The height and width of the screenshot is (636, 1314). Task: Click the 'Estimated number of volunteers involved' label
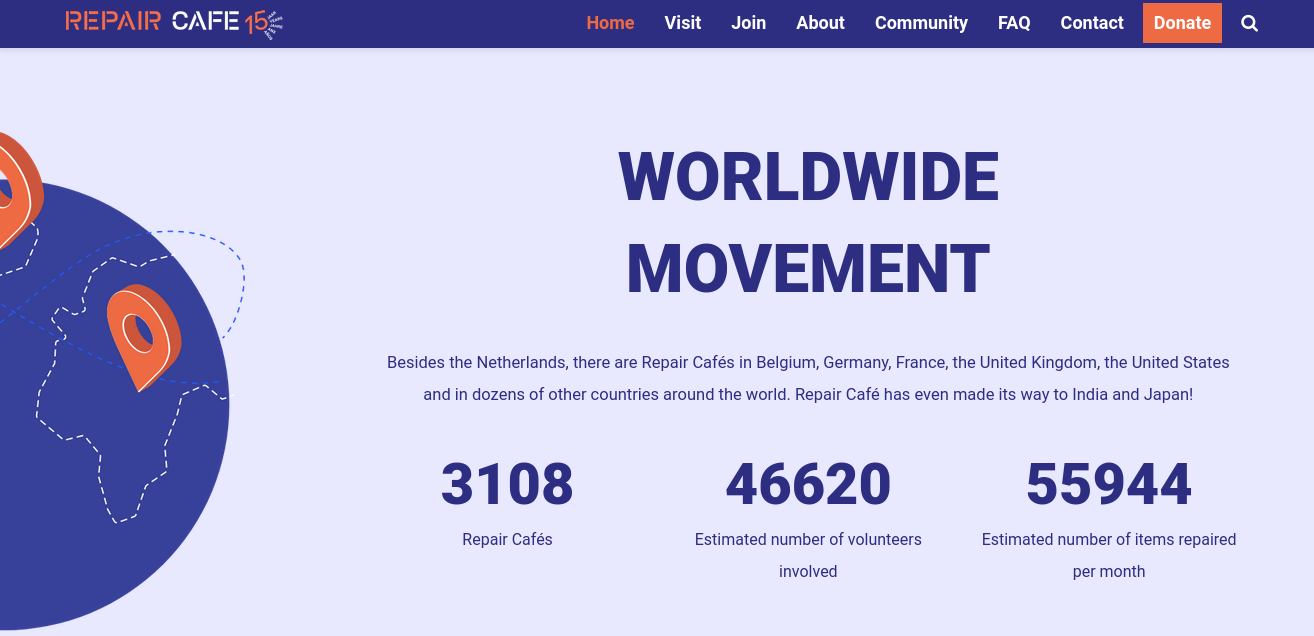point(808,555)
